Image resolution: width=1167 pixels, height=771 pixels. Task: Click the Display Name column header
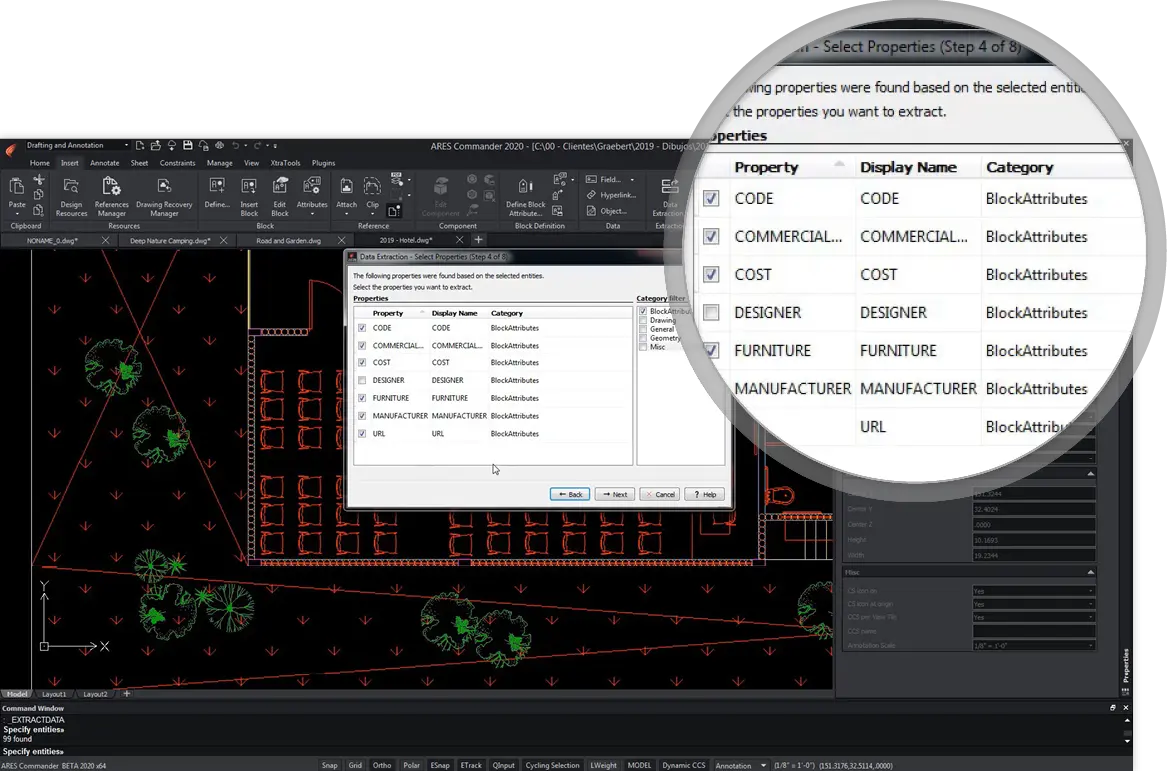[x=455, y=313]
